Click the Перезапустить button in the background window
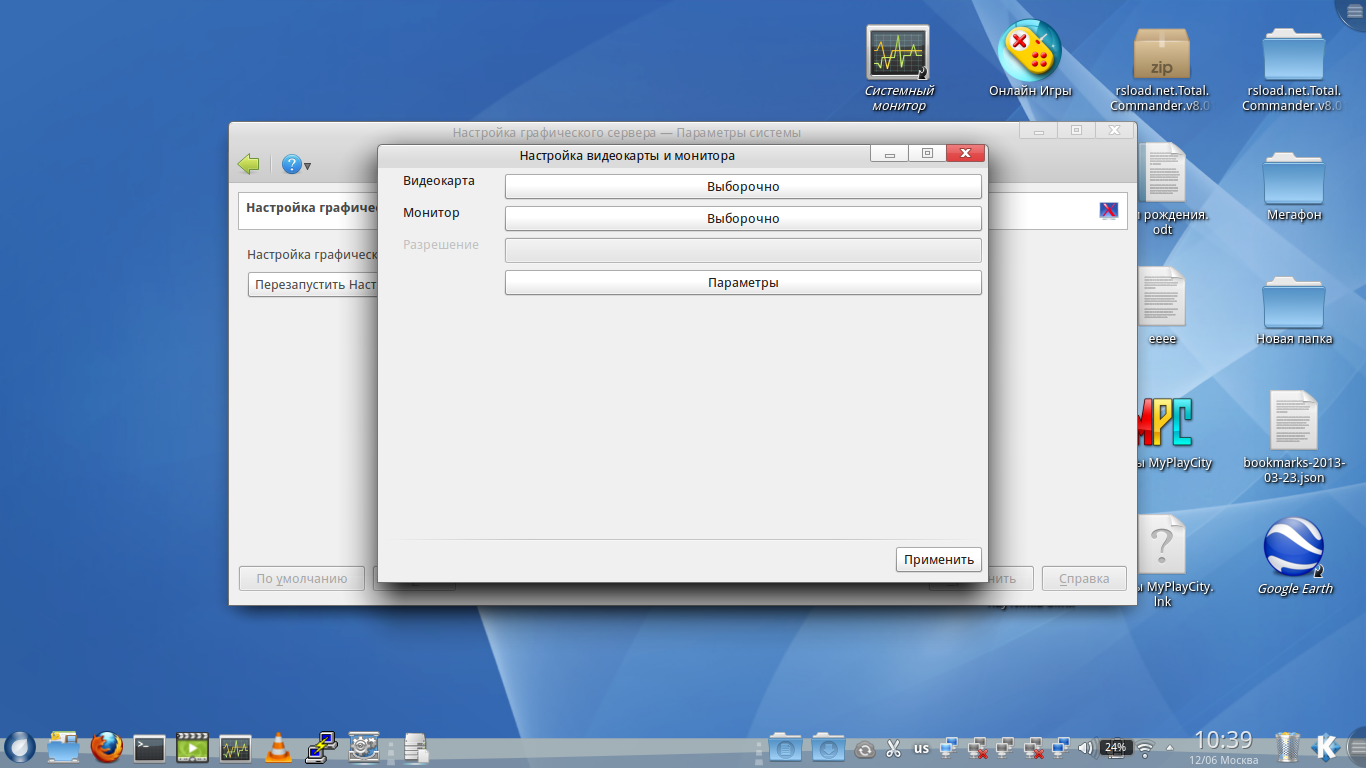Image resolution: width=1366 pixels, height=768 pixels. (314, 285)
